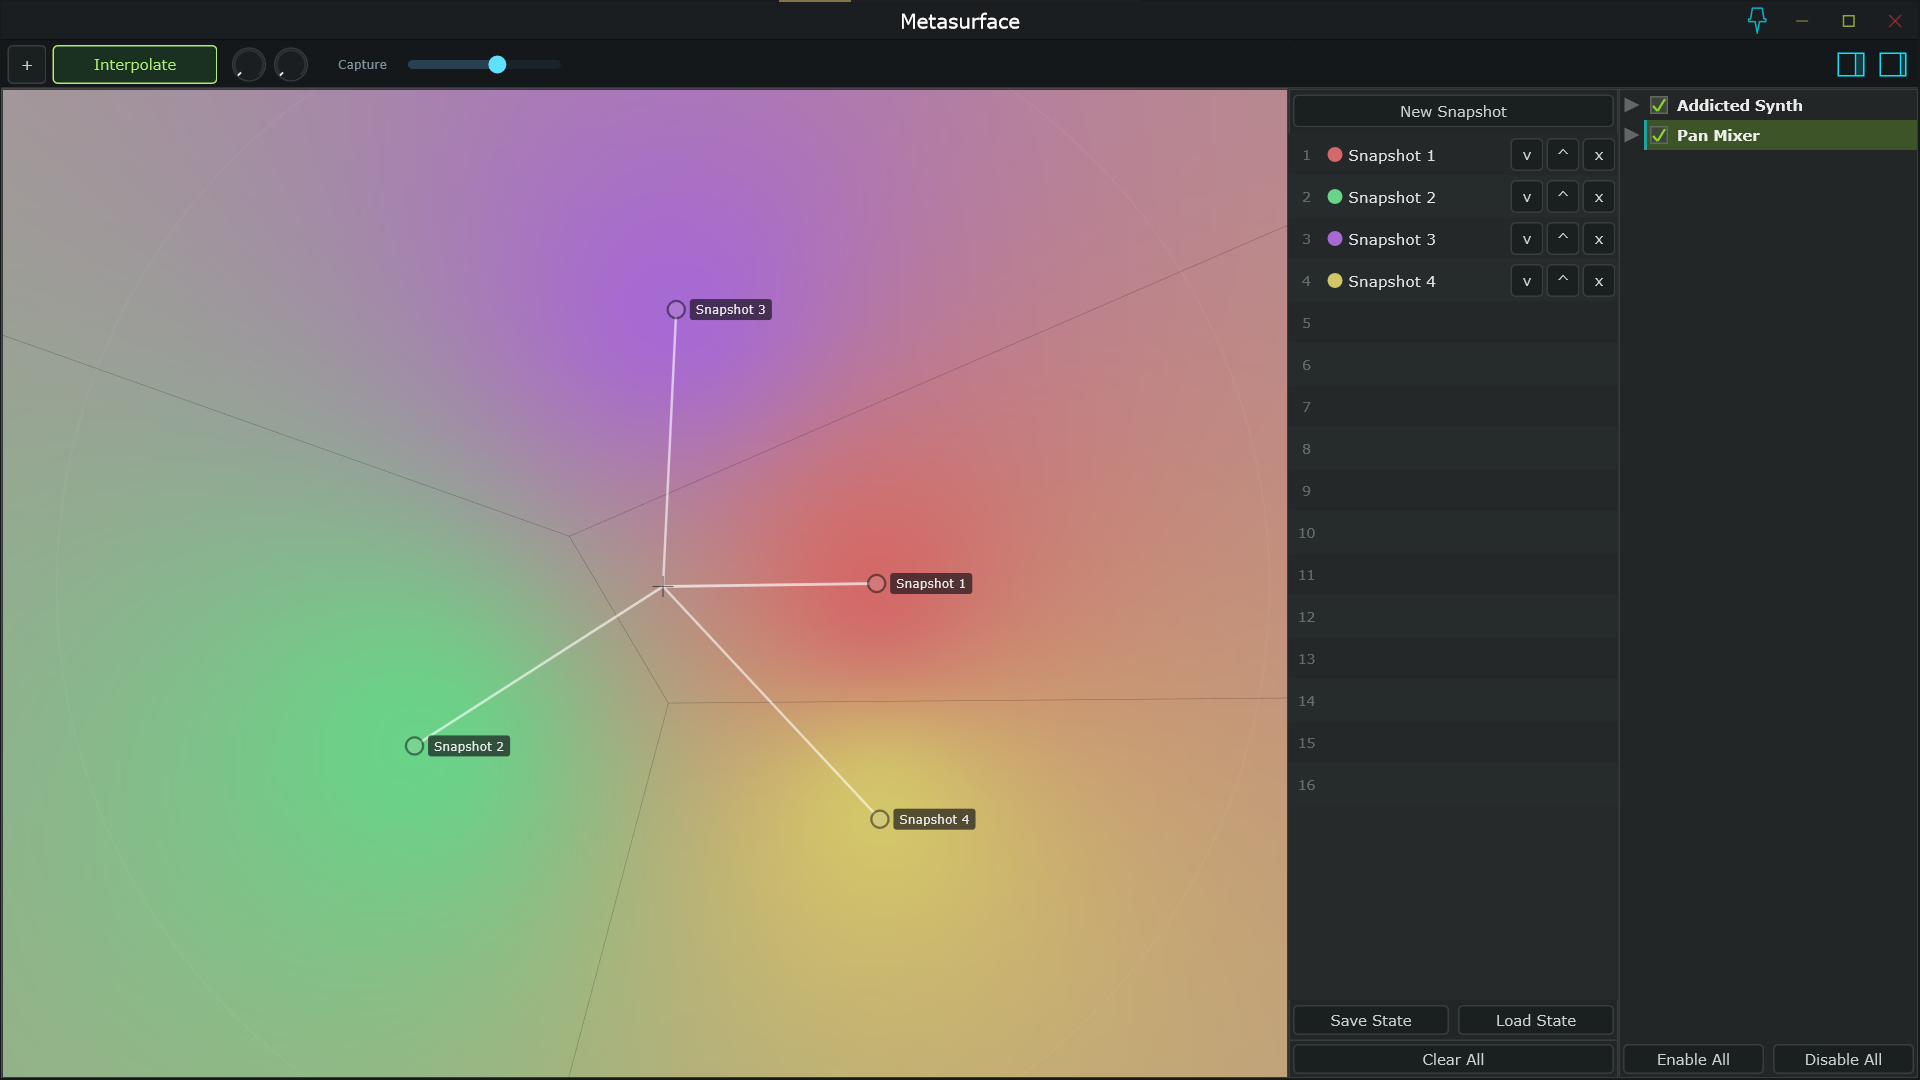The width and height of the screenshot is (1920, 1080).
Task: Click the plus add button in toolbar
Action: tap(27, 65)
